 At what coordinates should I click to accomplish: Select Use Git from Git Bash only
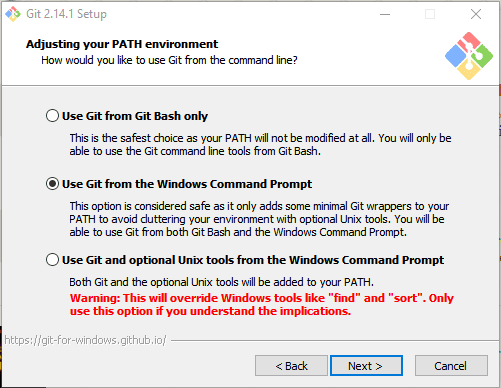click(x=52, y=116)
